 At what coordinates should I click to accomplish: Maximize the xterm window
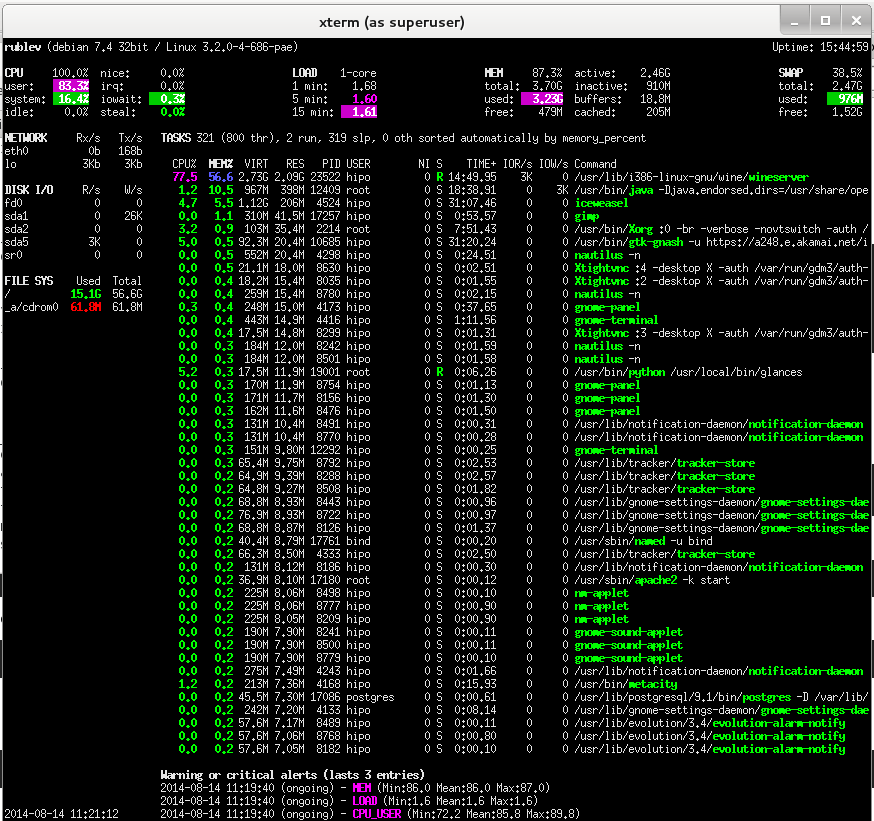coord(823,21)
